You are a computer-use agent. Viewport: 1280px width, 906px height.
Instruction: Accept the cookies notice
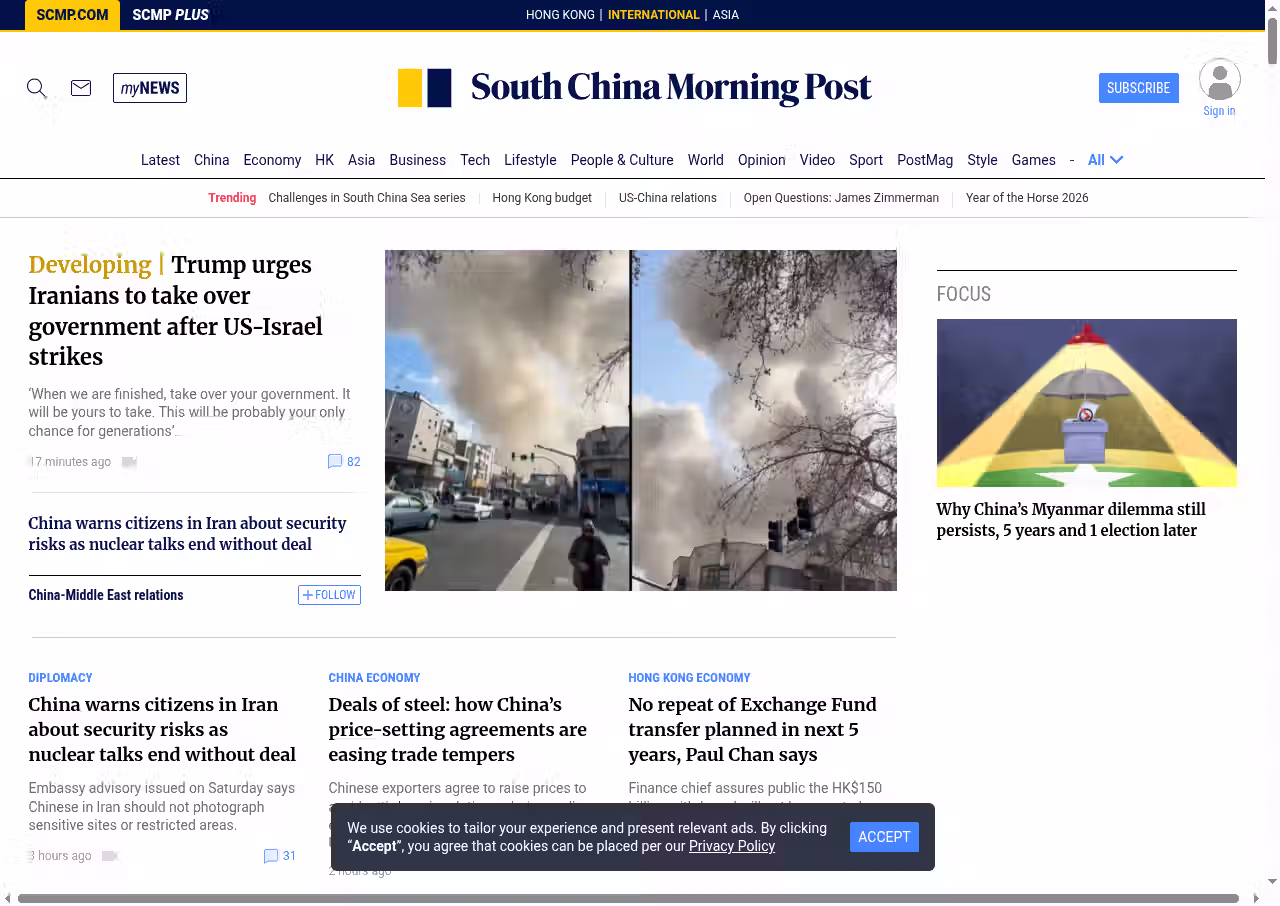tap(884, 837)
